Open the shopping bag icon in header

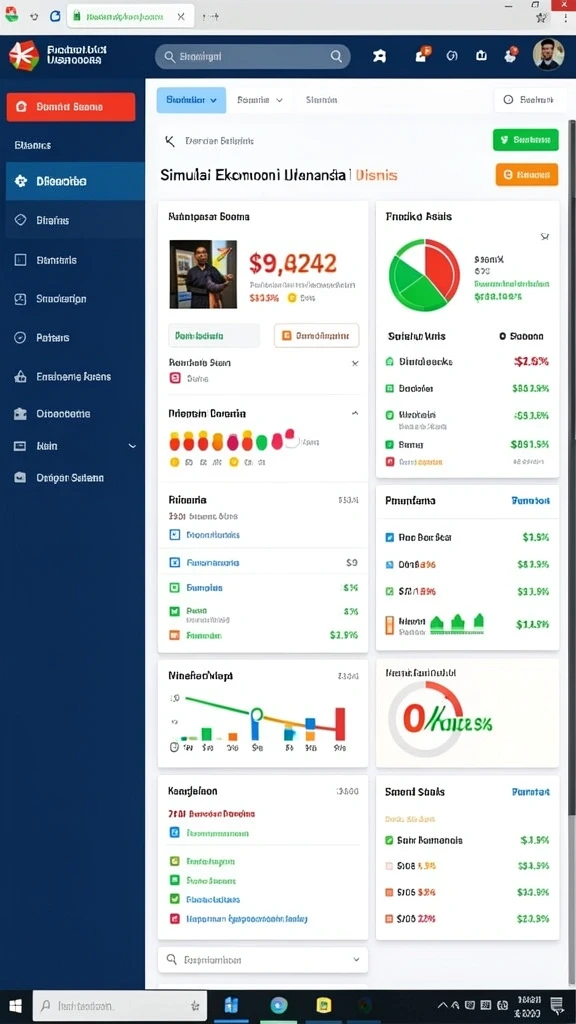coord(481,56)
